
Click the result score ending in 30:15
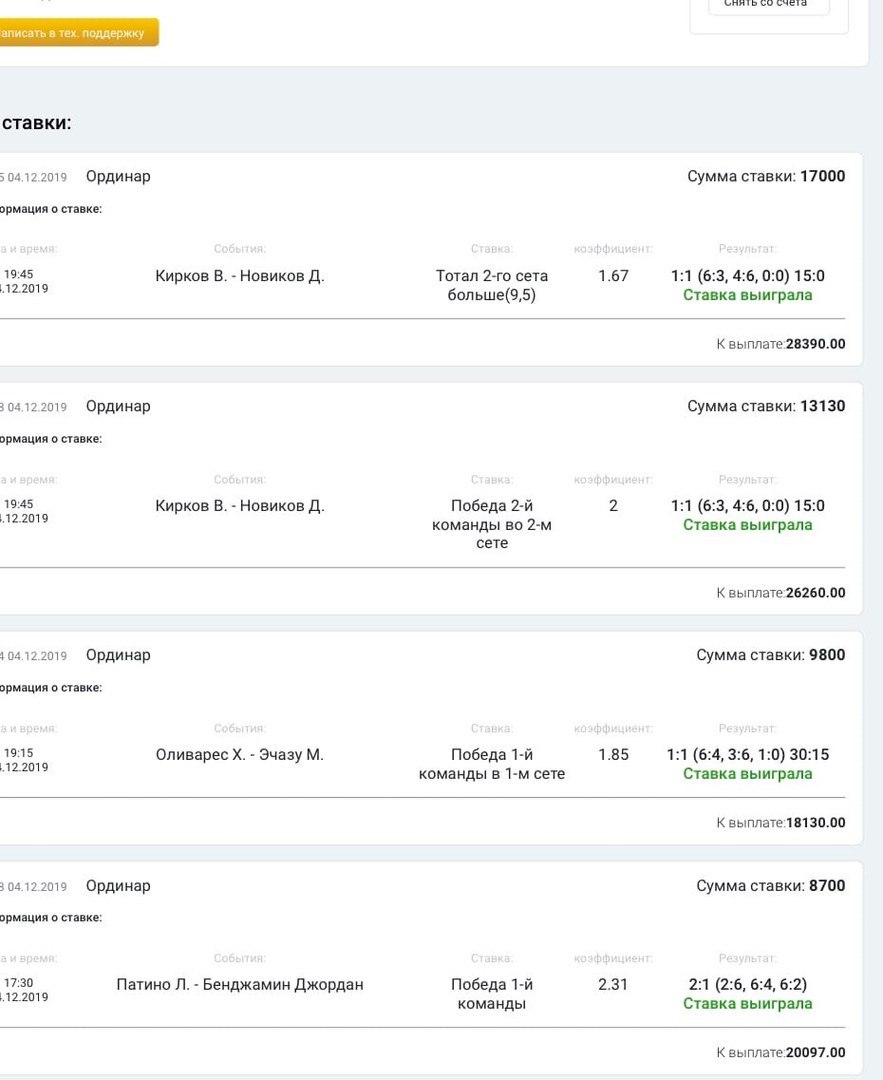click(747, 755)
